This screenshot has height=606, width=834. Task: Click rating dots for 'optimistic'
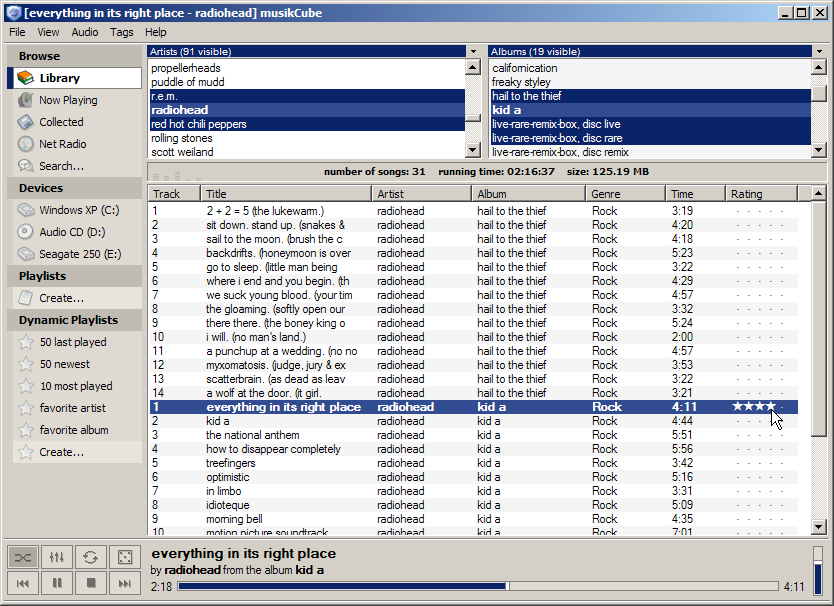point(759,477)
